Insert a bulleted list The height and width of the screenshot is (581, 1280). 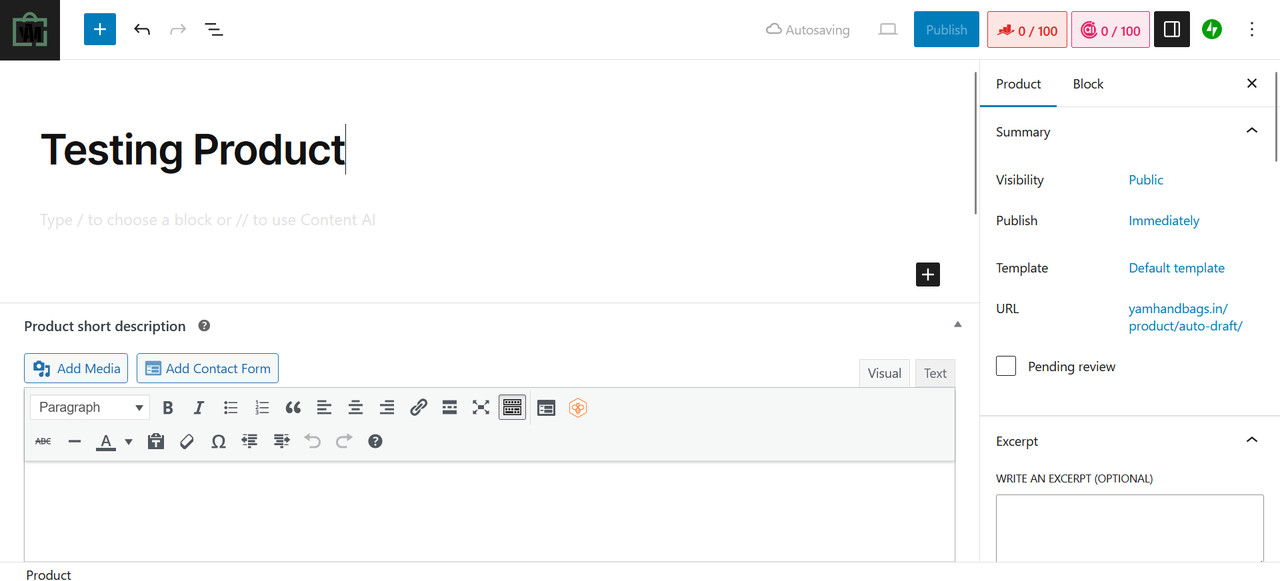tap(231, 407)
